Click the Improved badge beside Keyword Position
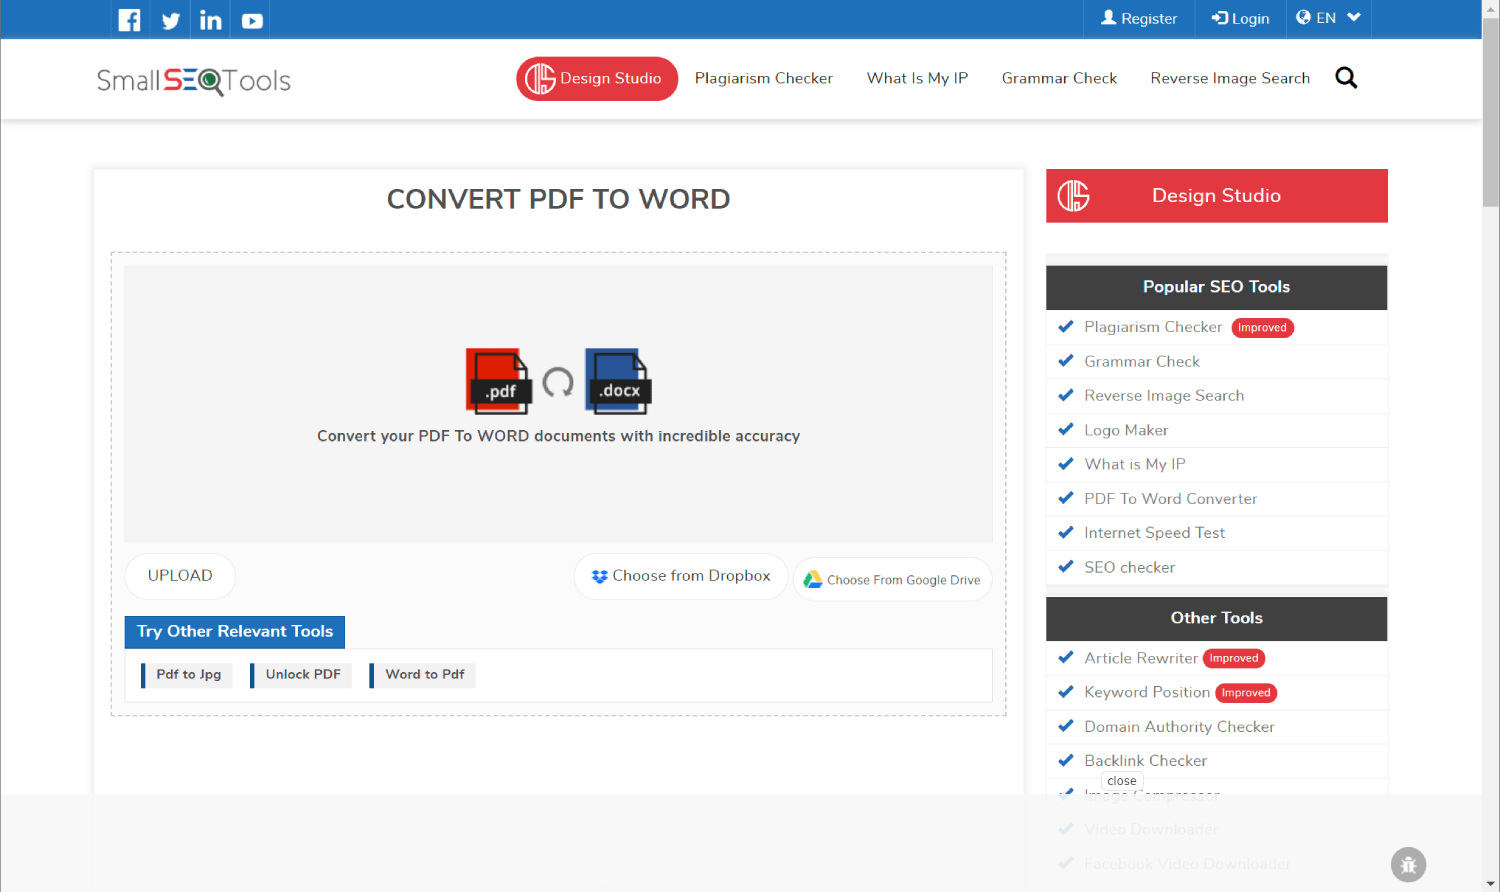This screenshot has height=892, width=1500. [x=1246, y=693]
